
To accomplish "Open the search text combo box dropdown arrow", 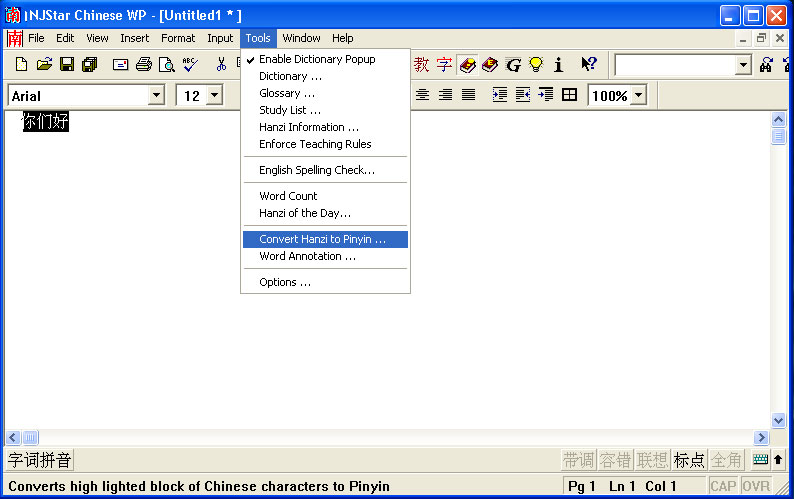I will point(743,65).
